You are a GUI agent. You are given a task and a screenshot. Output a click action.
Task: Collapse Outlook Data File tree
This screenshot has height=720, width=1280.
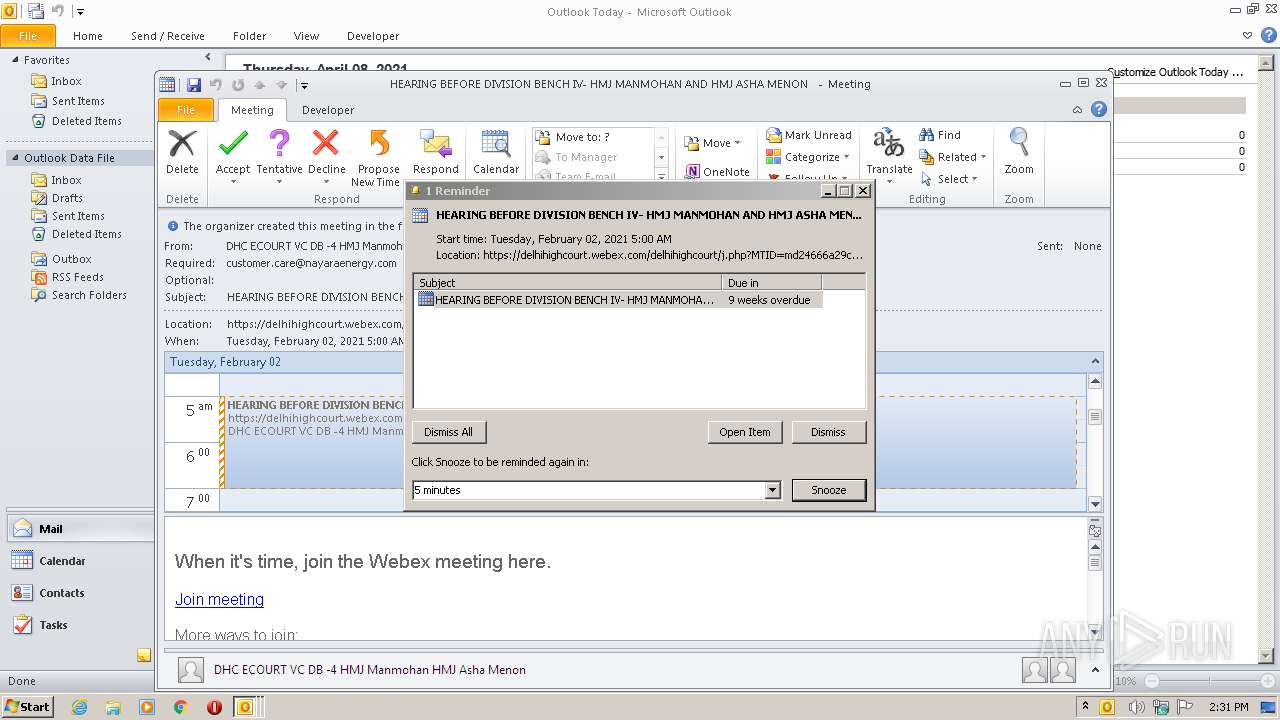[15, 158]
